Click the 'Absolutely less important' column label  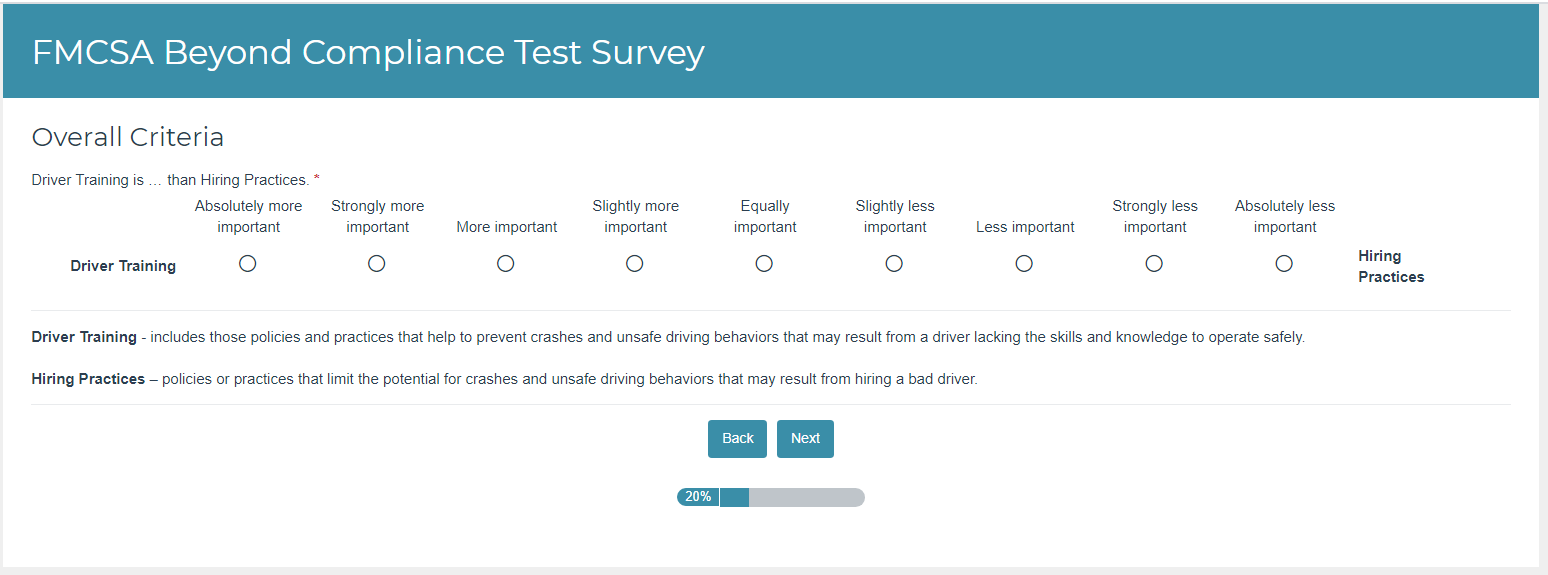1285,216
